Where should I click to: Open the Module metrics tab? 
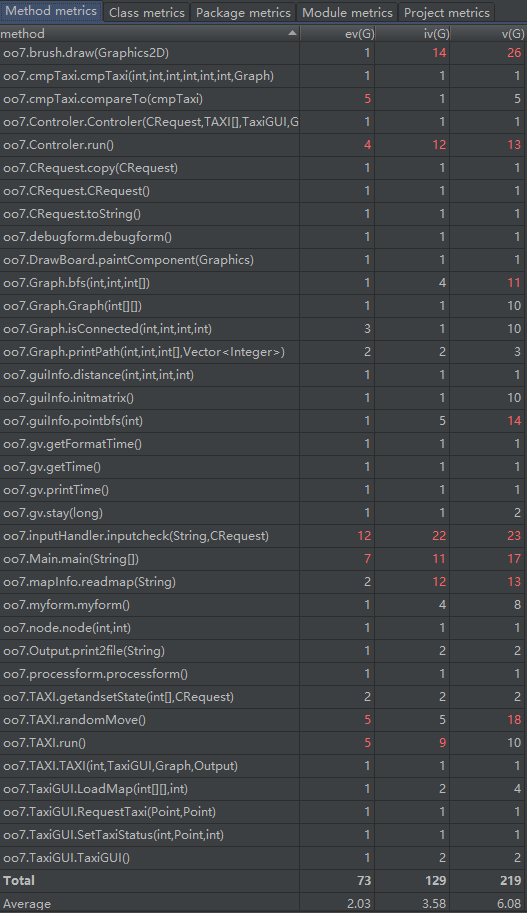pyautogui.click(x=347, y=12)
